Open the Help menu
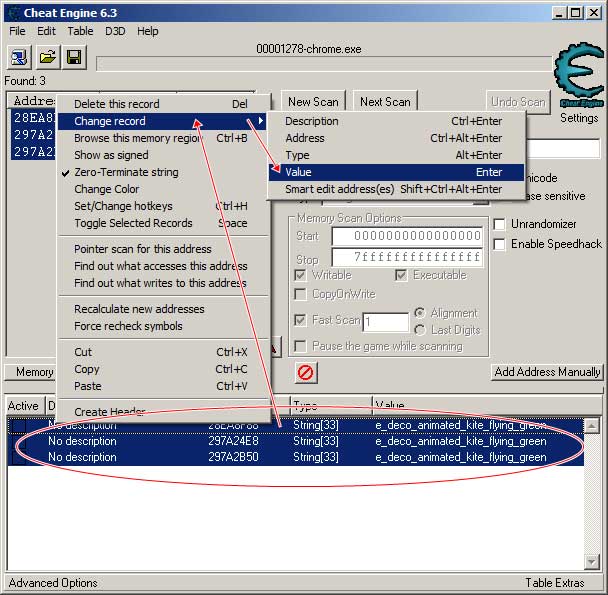The height and width of the screenshot is (595, 608). click(148, 31)
